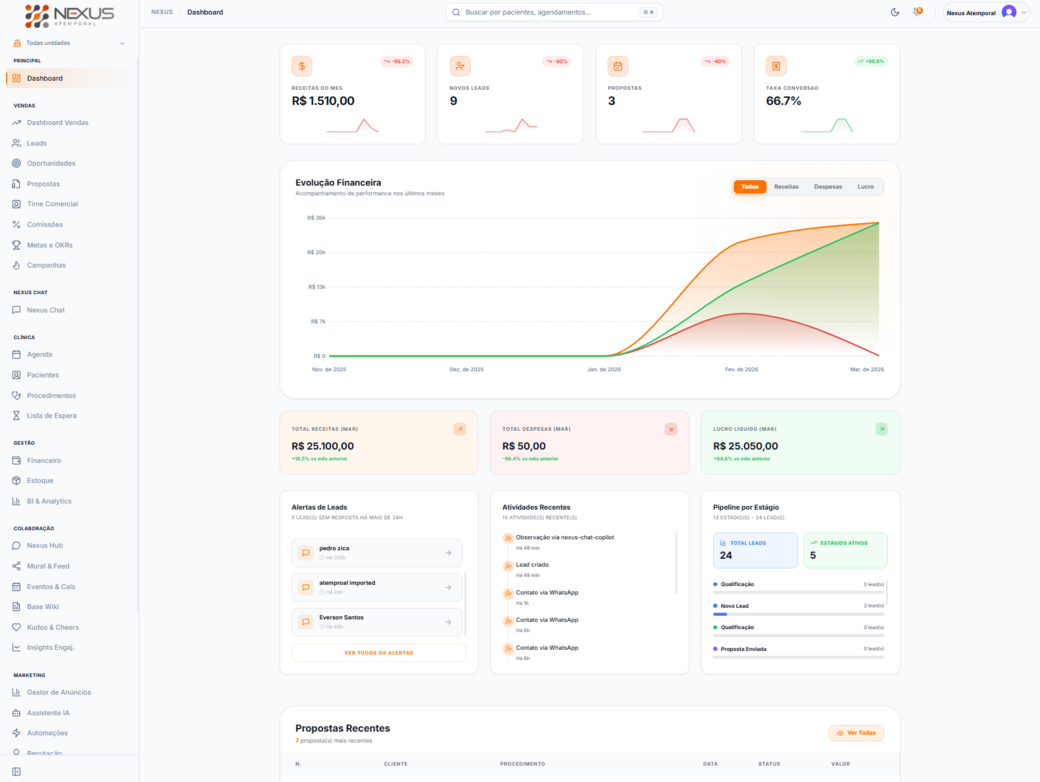Image resolution: width=1040 pixels, height=782 pixels.
Task: Click Ver Todas in Propostas Recentes
Action: click(856, 732)
